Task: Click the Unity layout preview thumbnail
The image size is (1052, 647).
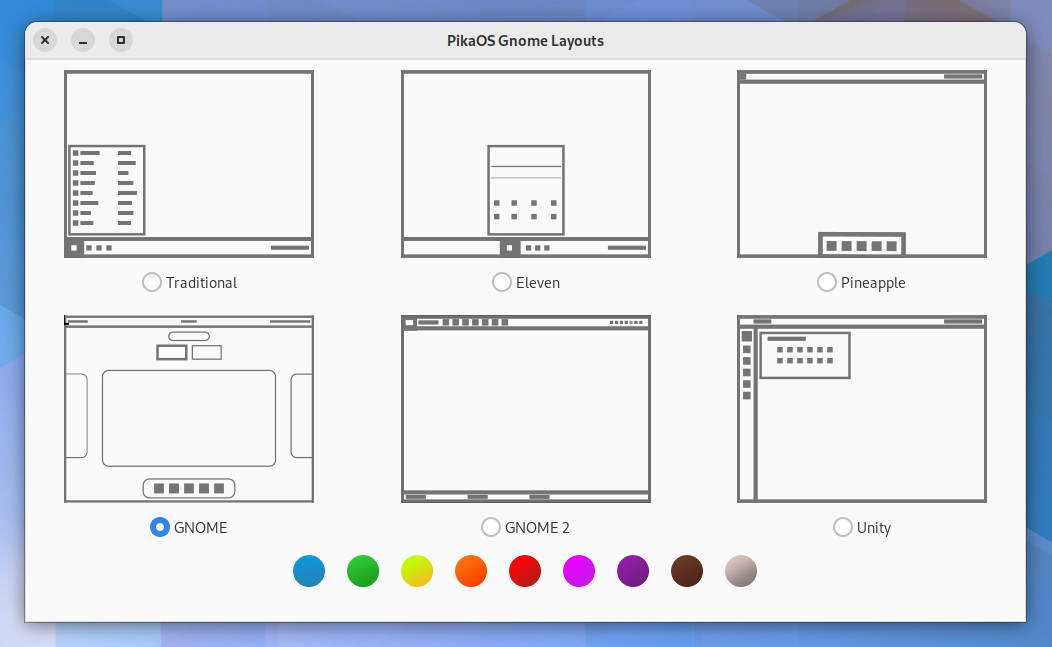Action: coord(862,409)
